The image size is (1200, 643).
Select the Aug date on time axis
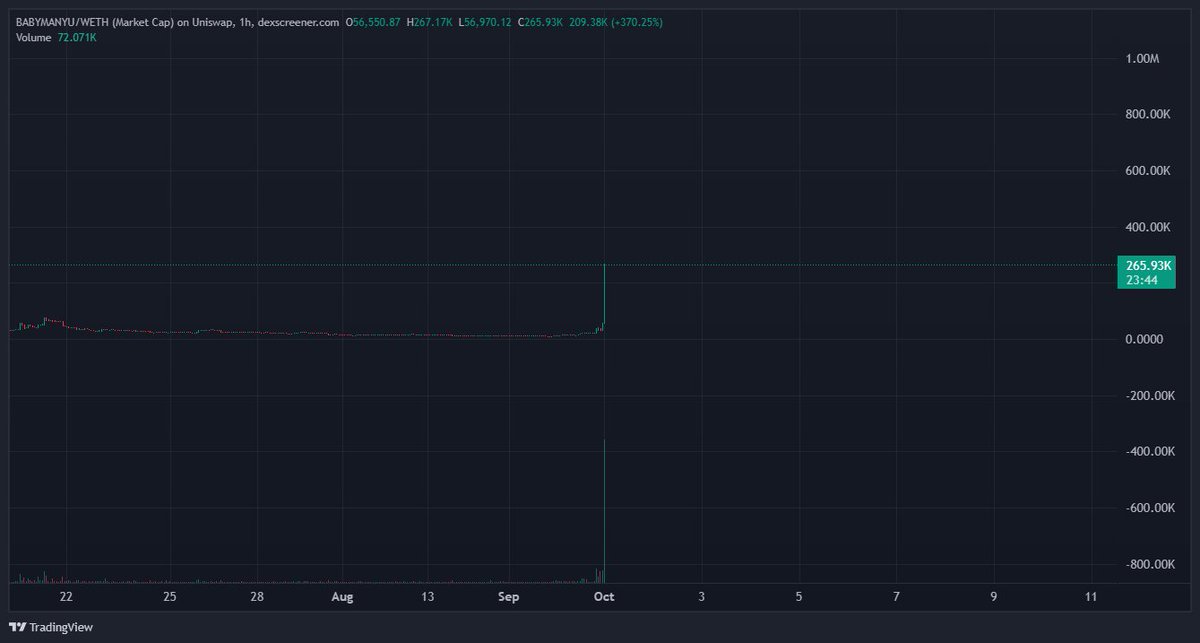coord(343,597)
